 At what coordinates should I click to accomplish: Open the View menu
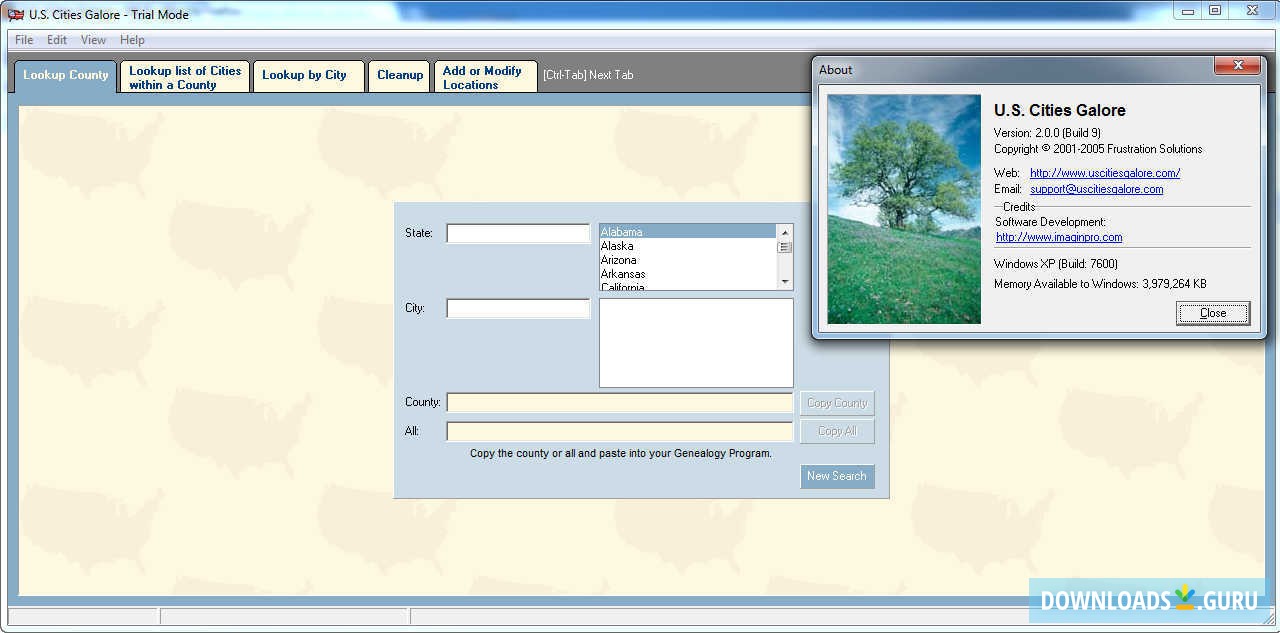point(93,40)
